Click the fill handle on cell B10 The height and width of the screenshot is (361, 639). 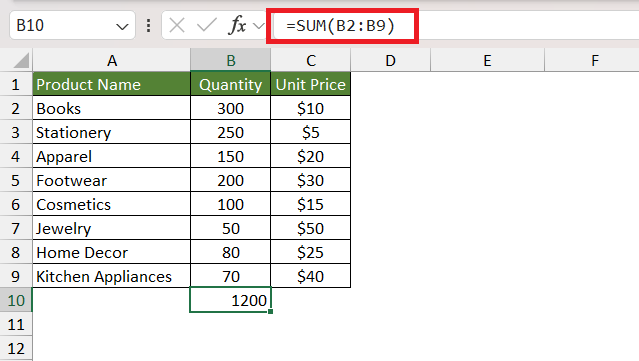[x=271, y=312]
